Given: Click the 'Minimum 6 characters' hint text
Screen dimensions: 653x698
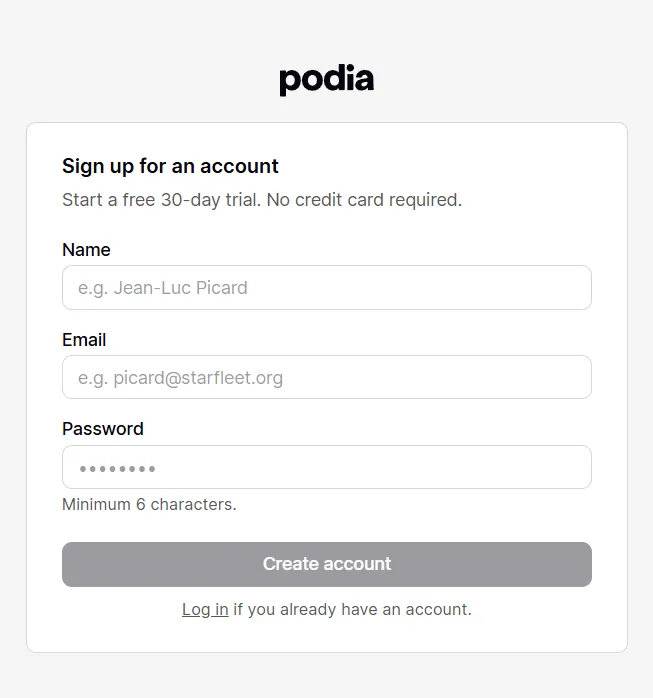Looking at the screenshot, I should click(x=149, y=504).
